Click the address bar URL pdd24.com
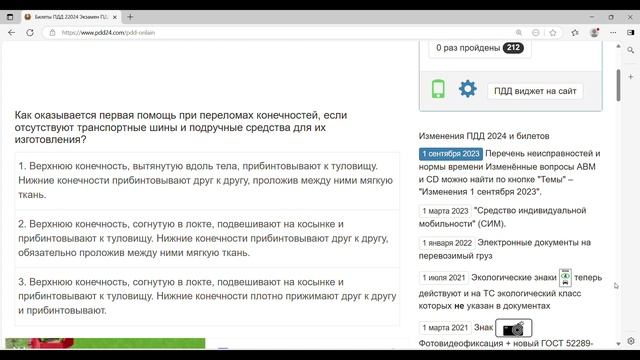The height and width of the screenshot is (360, 640). 108,33
